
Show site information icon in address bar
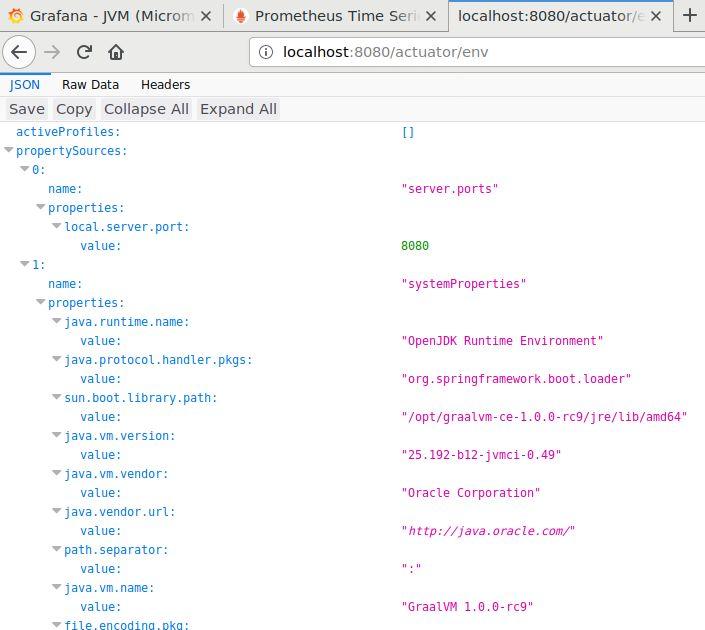pos(266,52)
